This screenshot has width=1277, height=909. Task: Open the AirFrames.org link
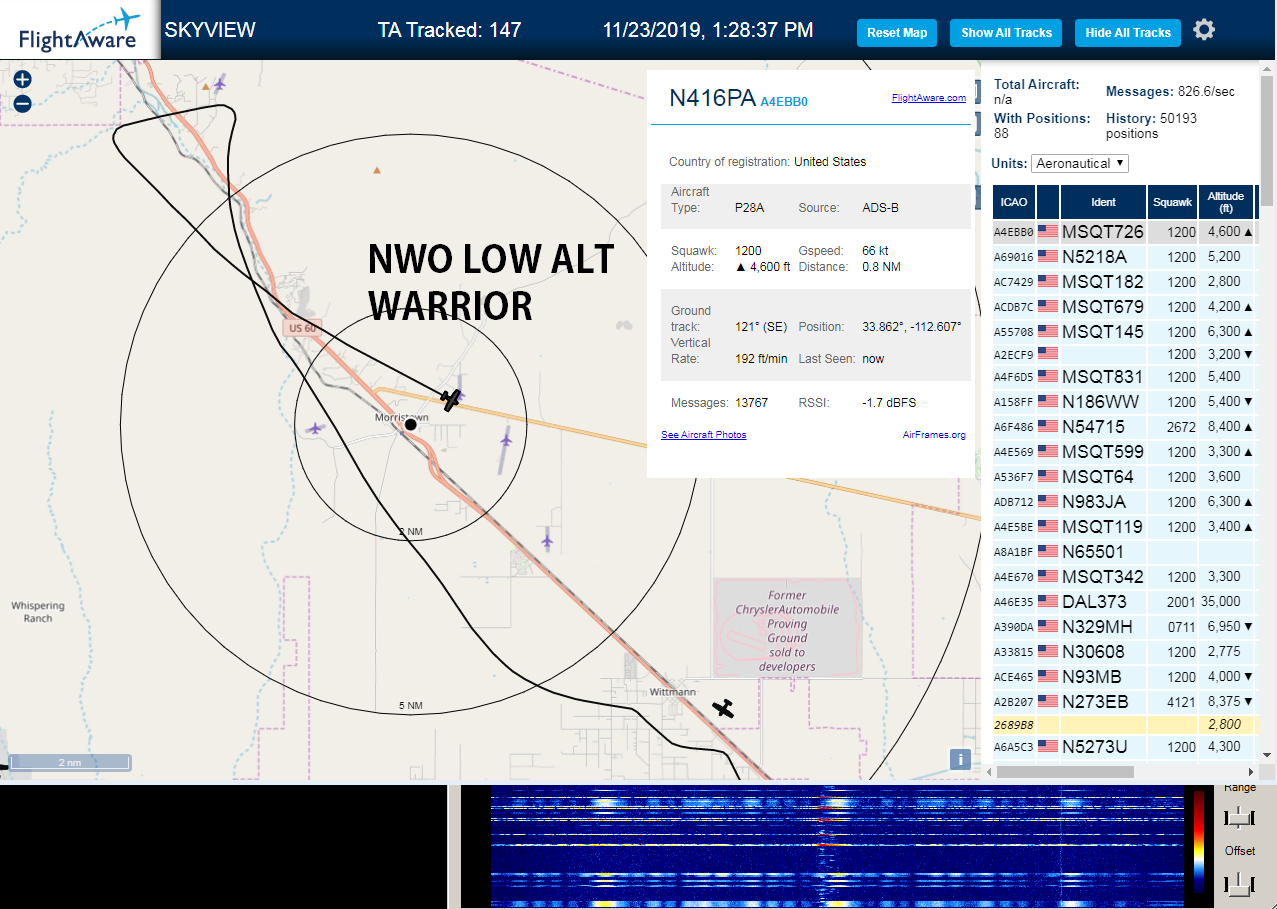(x=934, y=435)
